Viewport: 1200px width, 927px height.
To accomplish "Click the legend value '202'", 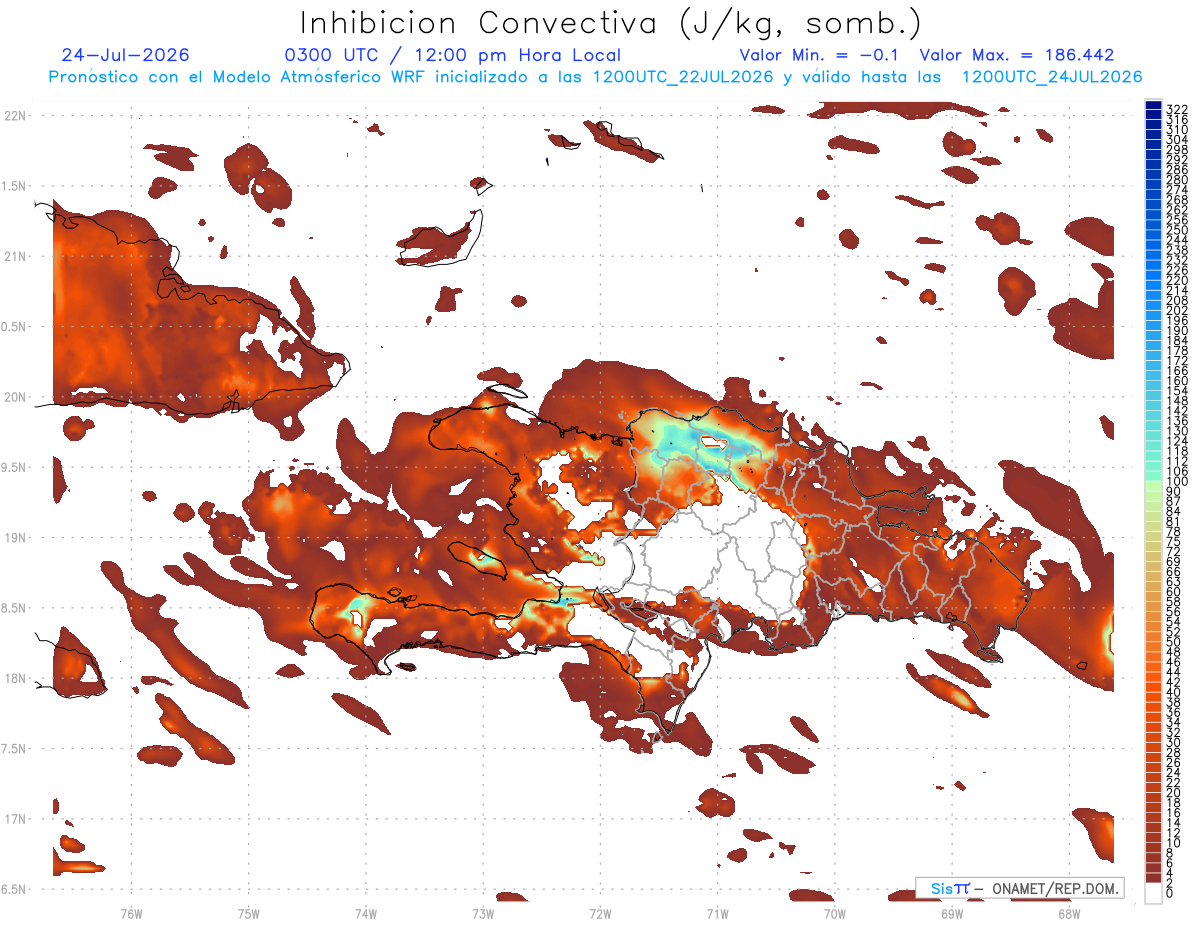I will point(1177,310).
